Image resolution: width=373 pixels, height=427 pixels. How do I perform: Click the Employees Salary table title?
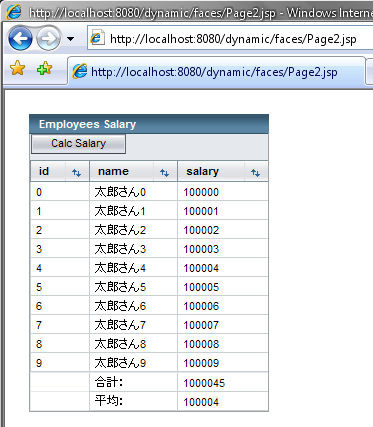87,124
